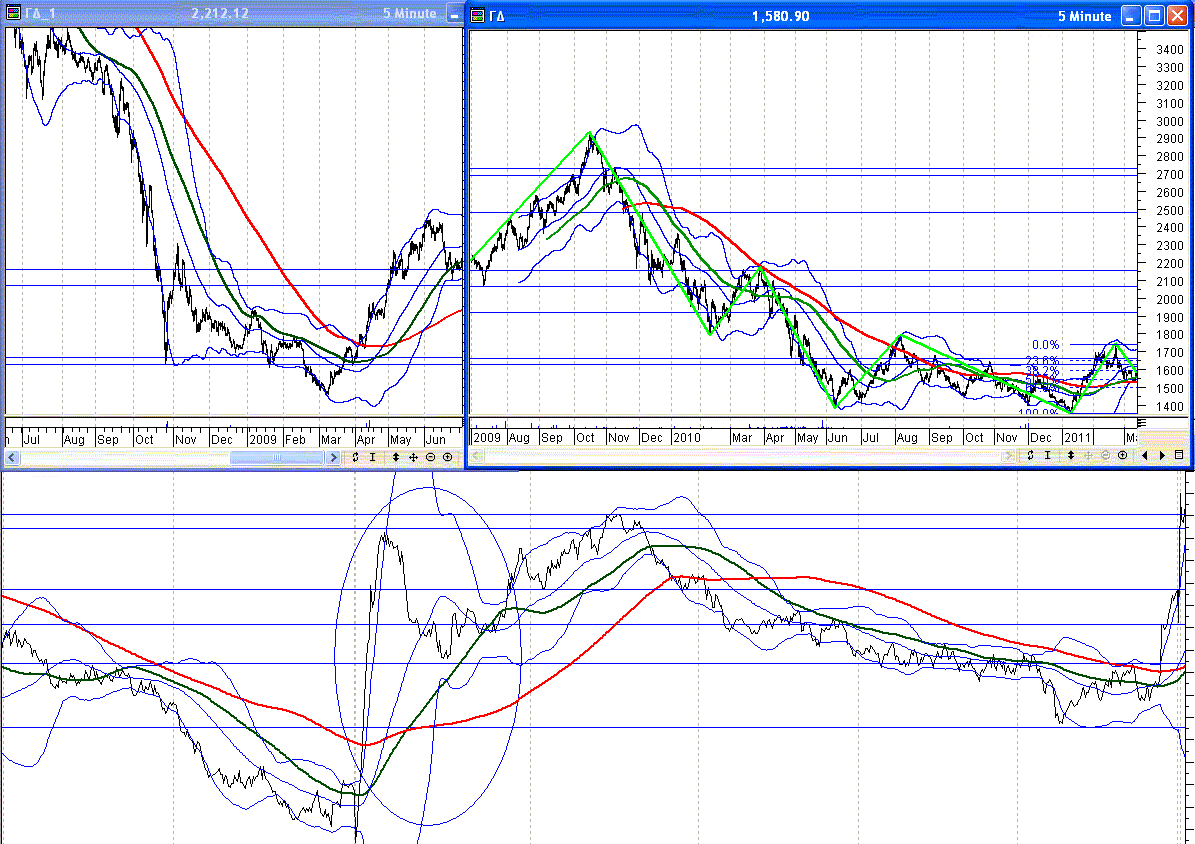Open the 5 Minute interval in left chart title
This screenshot has height=844, width=1195.
(x=410, y=14)
